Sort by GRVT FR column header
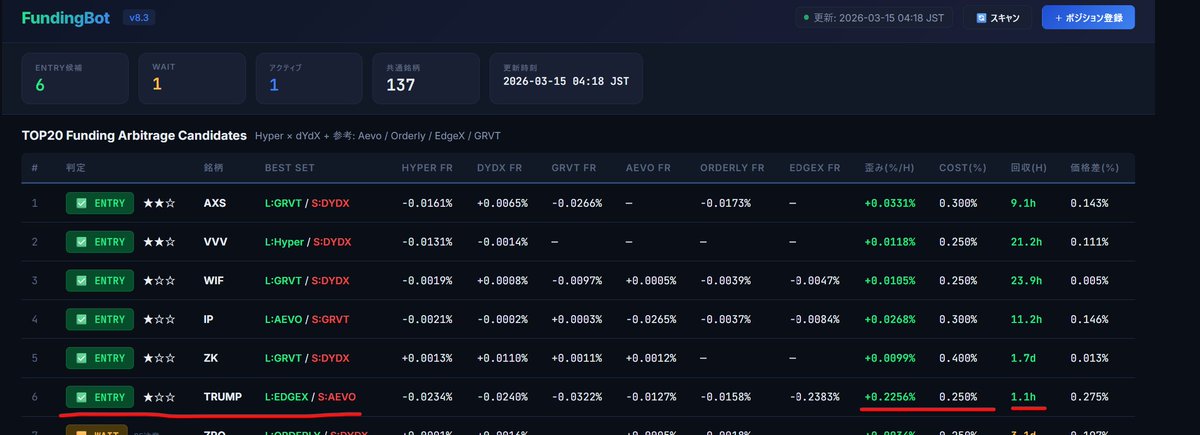Viewport: 1200px width, 435px height. [x=575, y=167]
